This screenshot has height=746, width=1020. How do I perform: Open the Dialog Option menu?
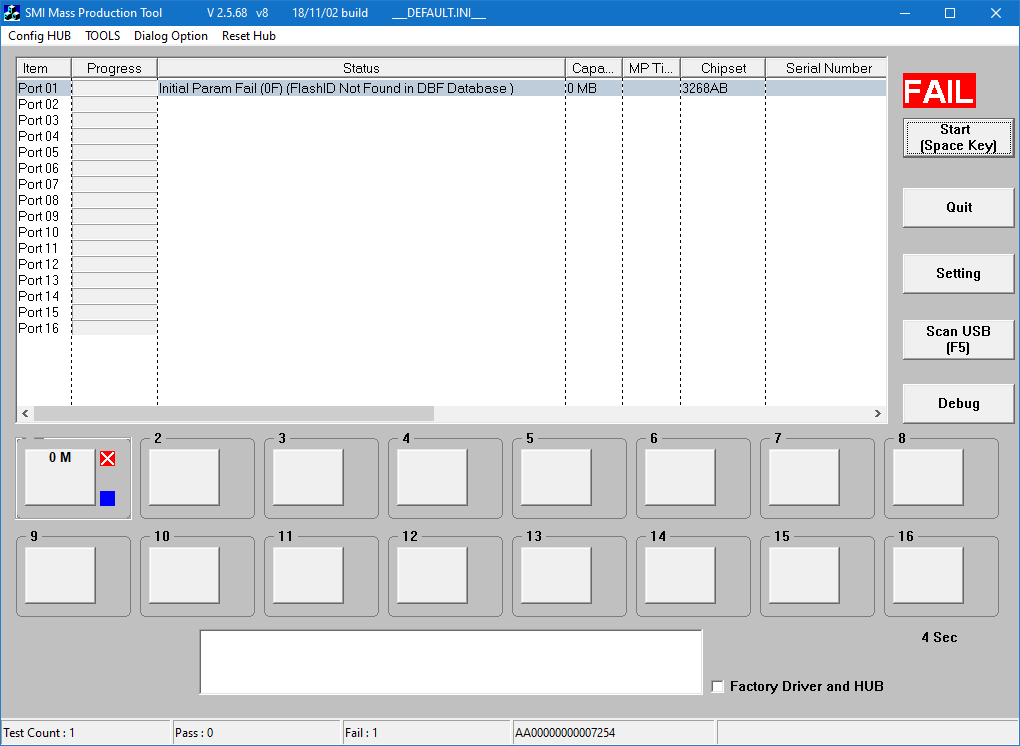[x=170, y=36]
